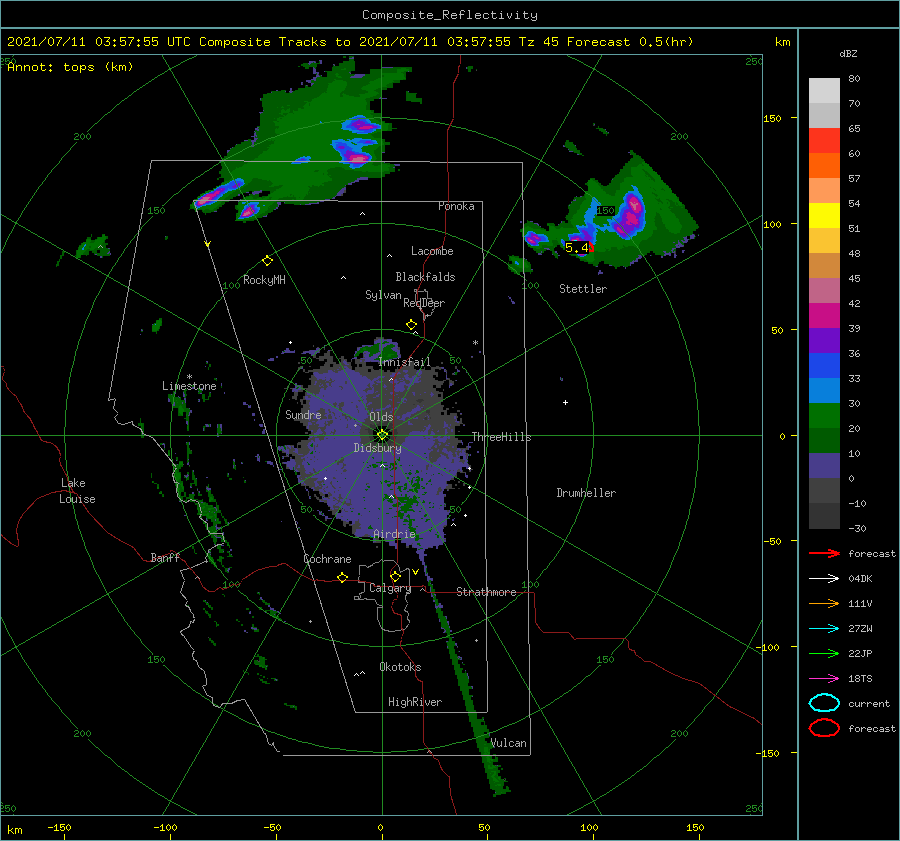Click the Lacombe town label
Screen dimensions: 900x841
(432, 251)
